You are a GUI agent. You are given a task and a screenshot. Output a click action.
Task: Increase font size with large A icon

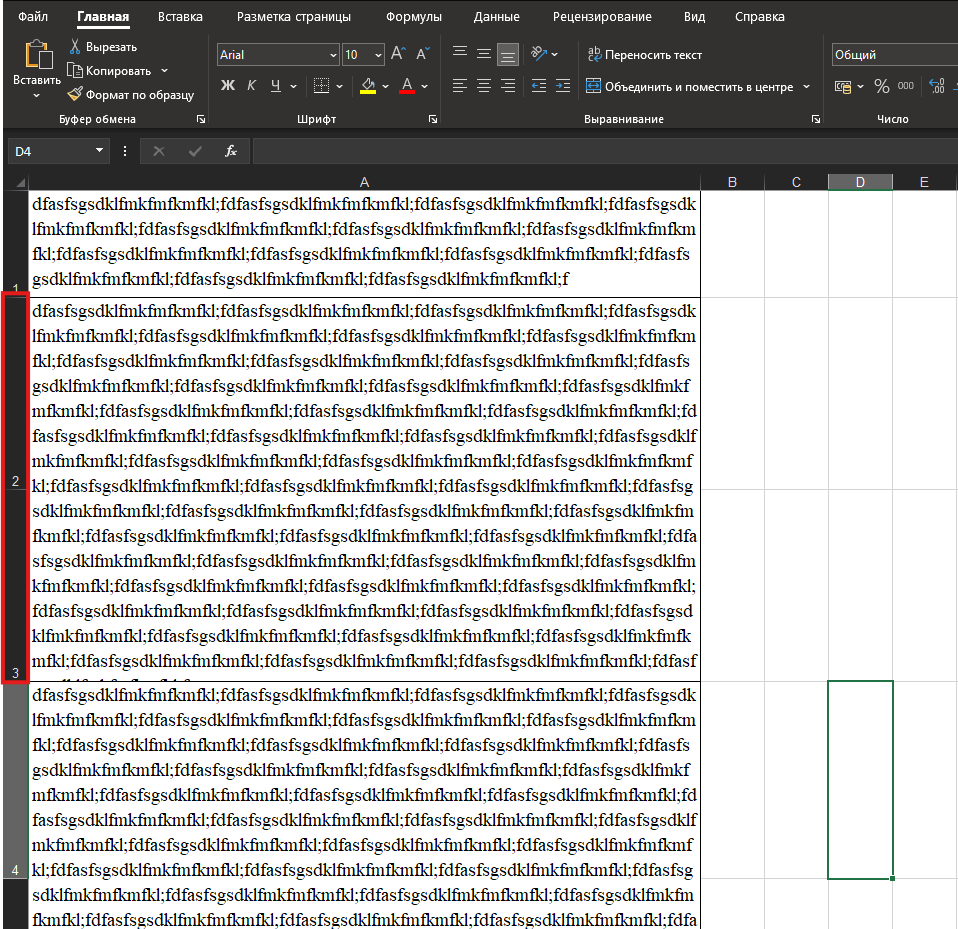coord(398,54)
